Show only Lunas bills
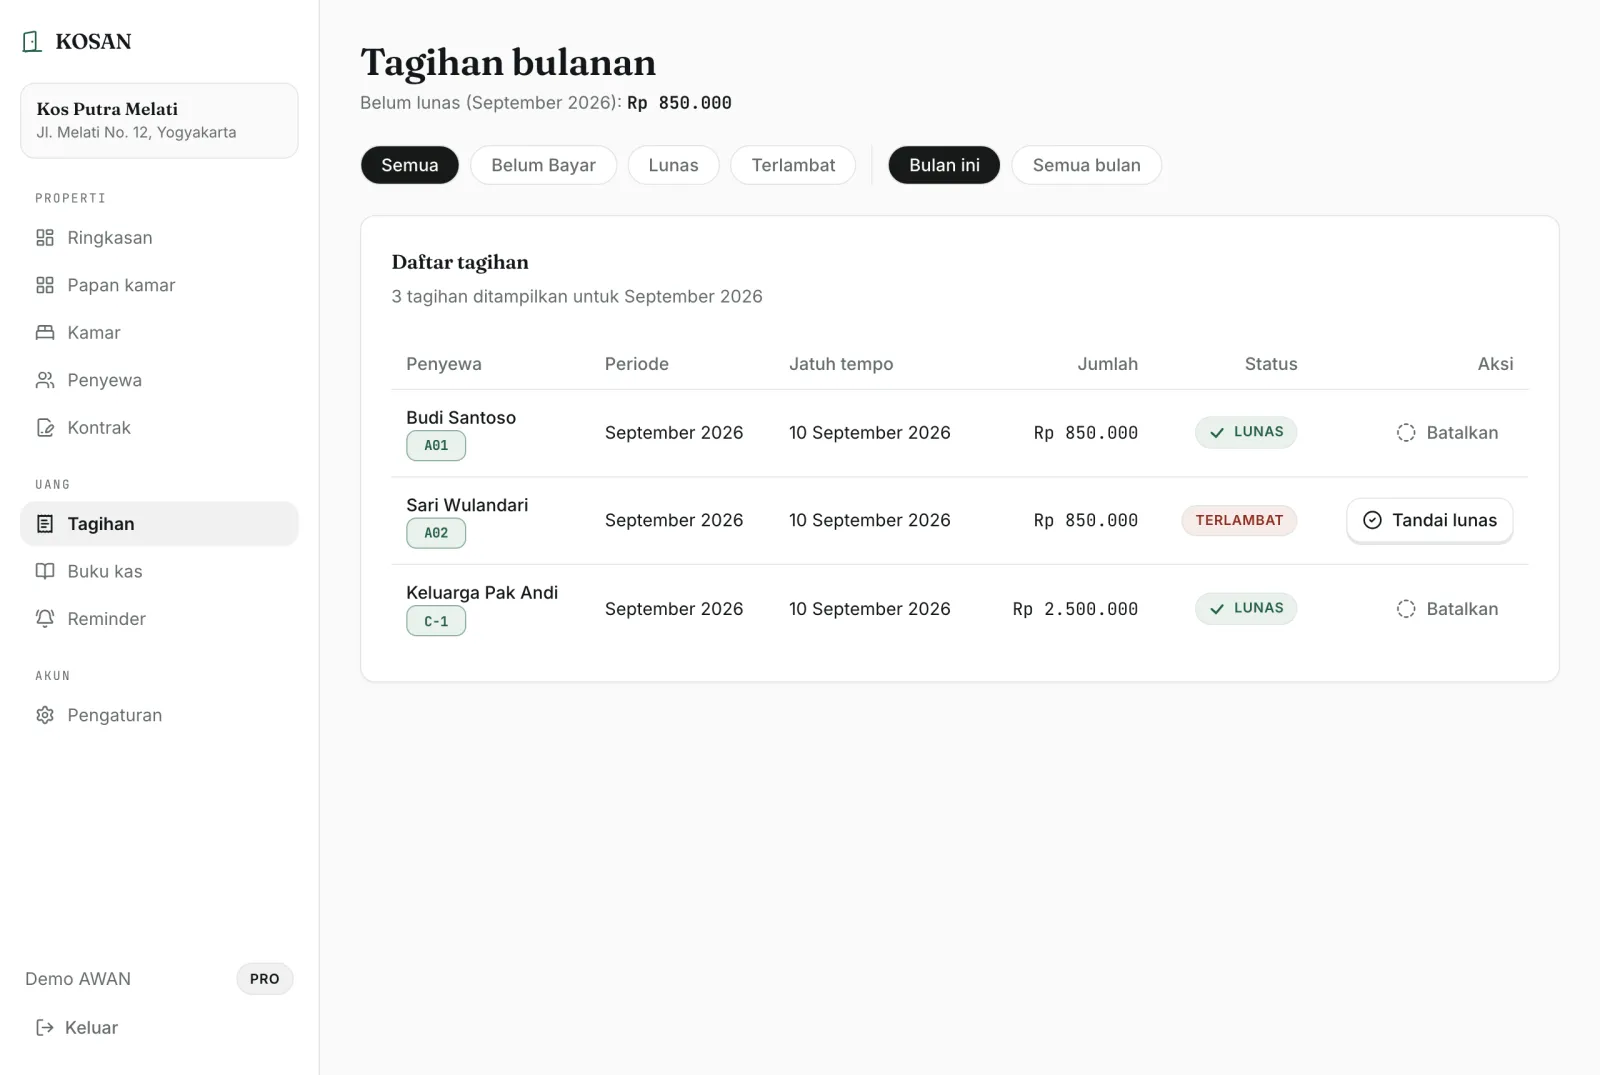Image resolution: width=1600 pixels, height=1075 pixels. click(673, 165)
